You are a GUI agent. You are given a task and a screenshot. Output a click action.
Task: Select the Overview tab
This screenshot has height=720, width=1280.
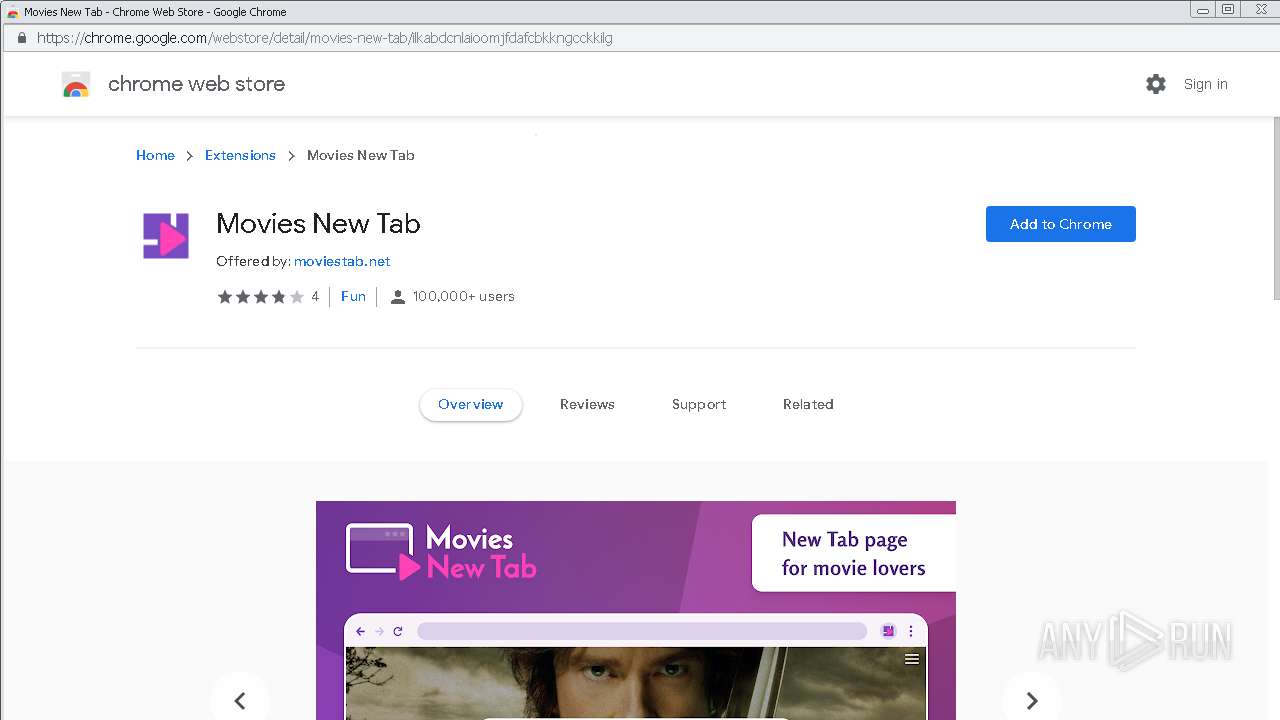471,404
